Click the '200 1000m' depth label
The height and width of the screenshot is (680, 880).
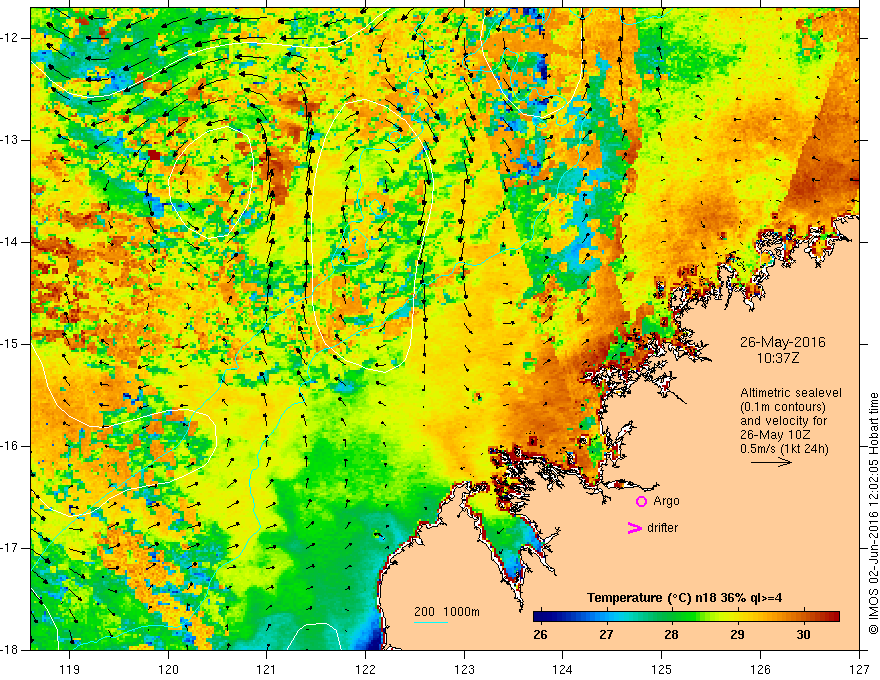[447, 612]
